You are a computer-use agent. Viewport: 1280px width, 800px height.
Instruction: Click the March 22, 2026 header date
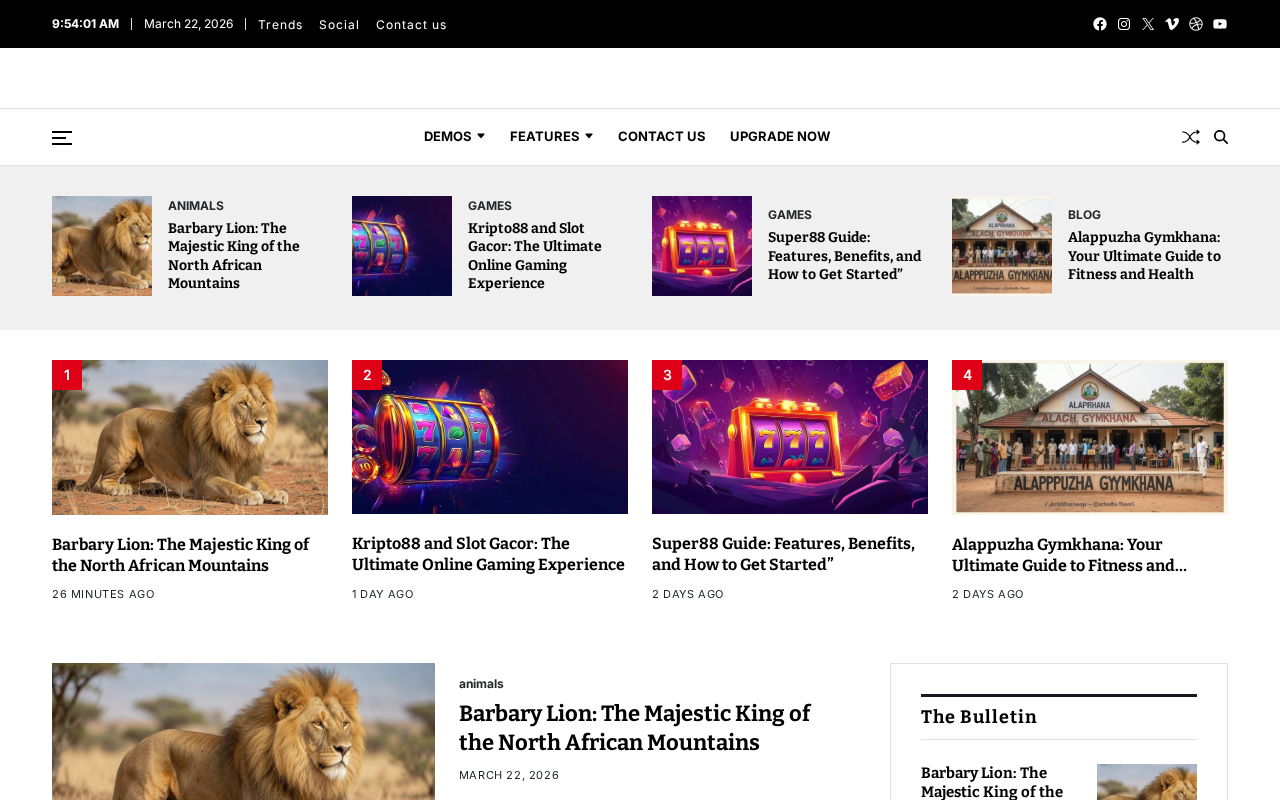189,23
